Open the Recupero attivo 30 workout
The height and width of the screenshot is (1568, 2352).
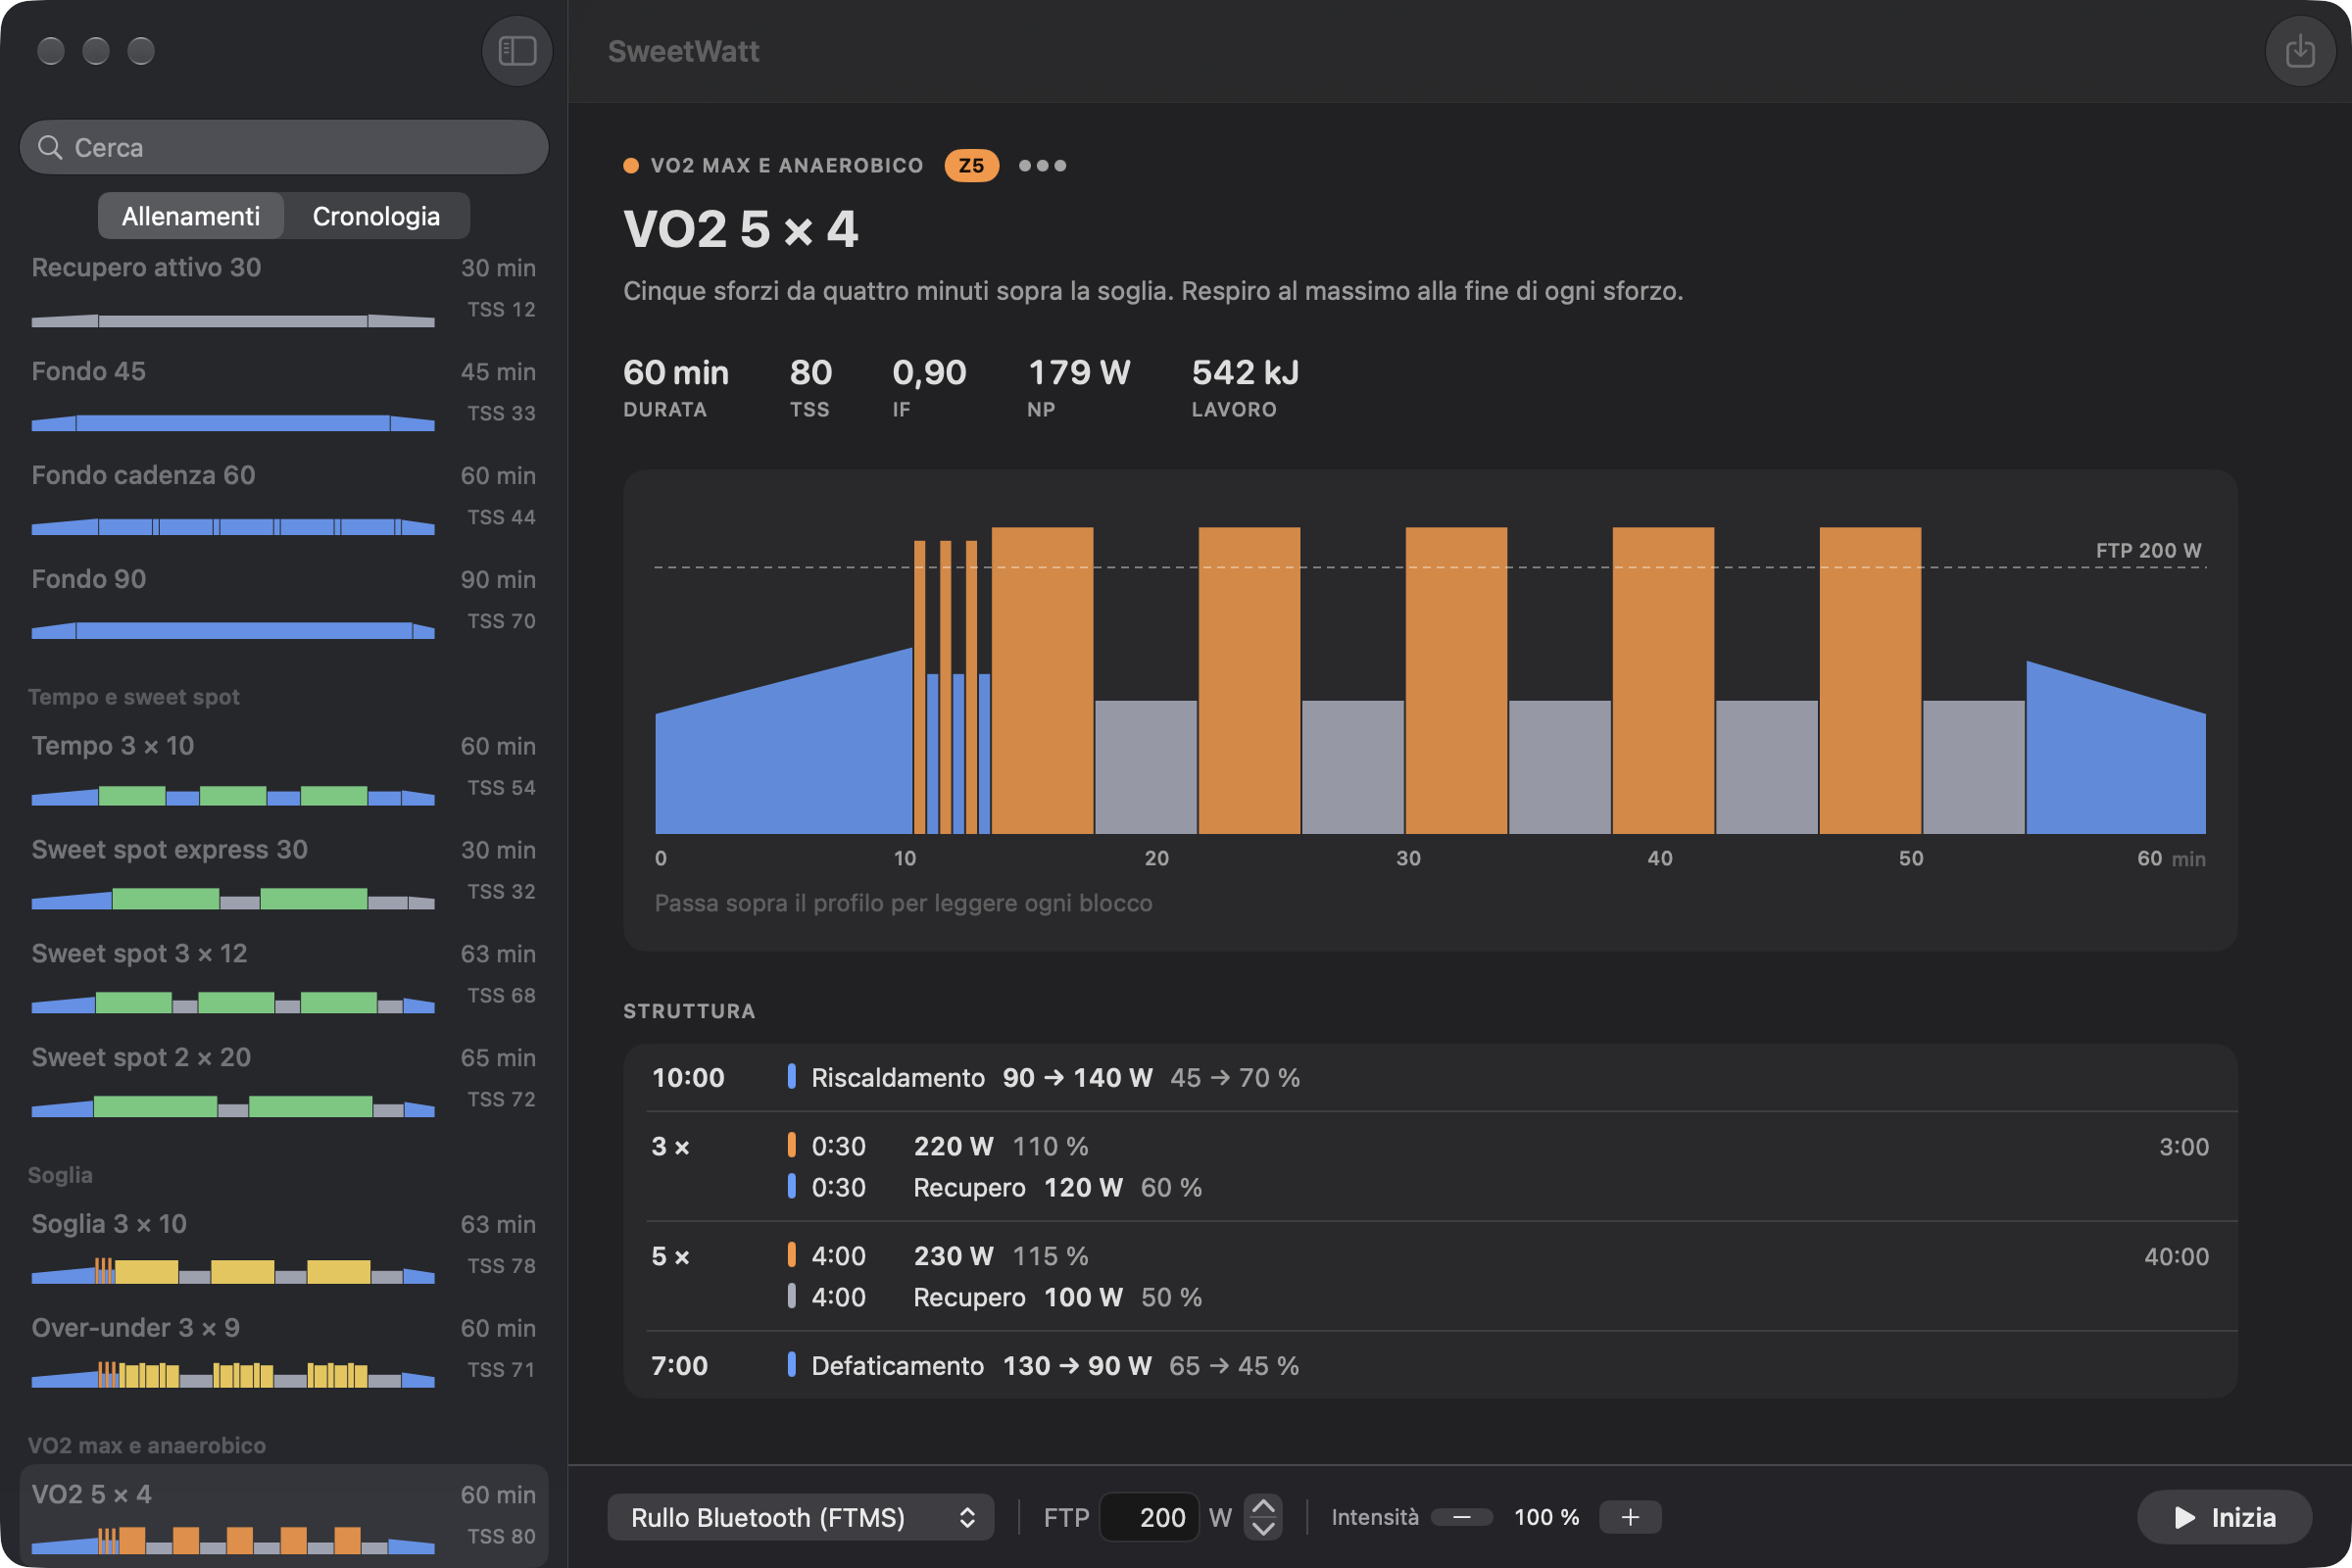284,291
